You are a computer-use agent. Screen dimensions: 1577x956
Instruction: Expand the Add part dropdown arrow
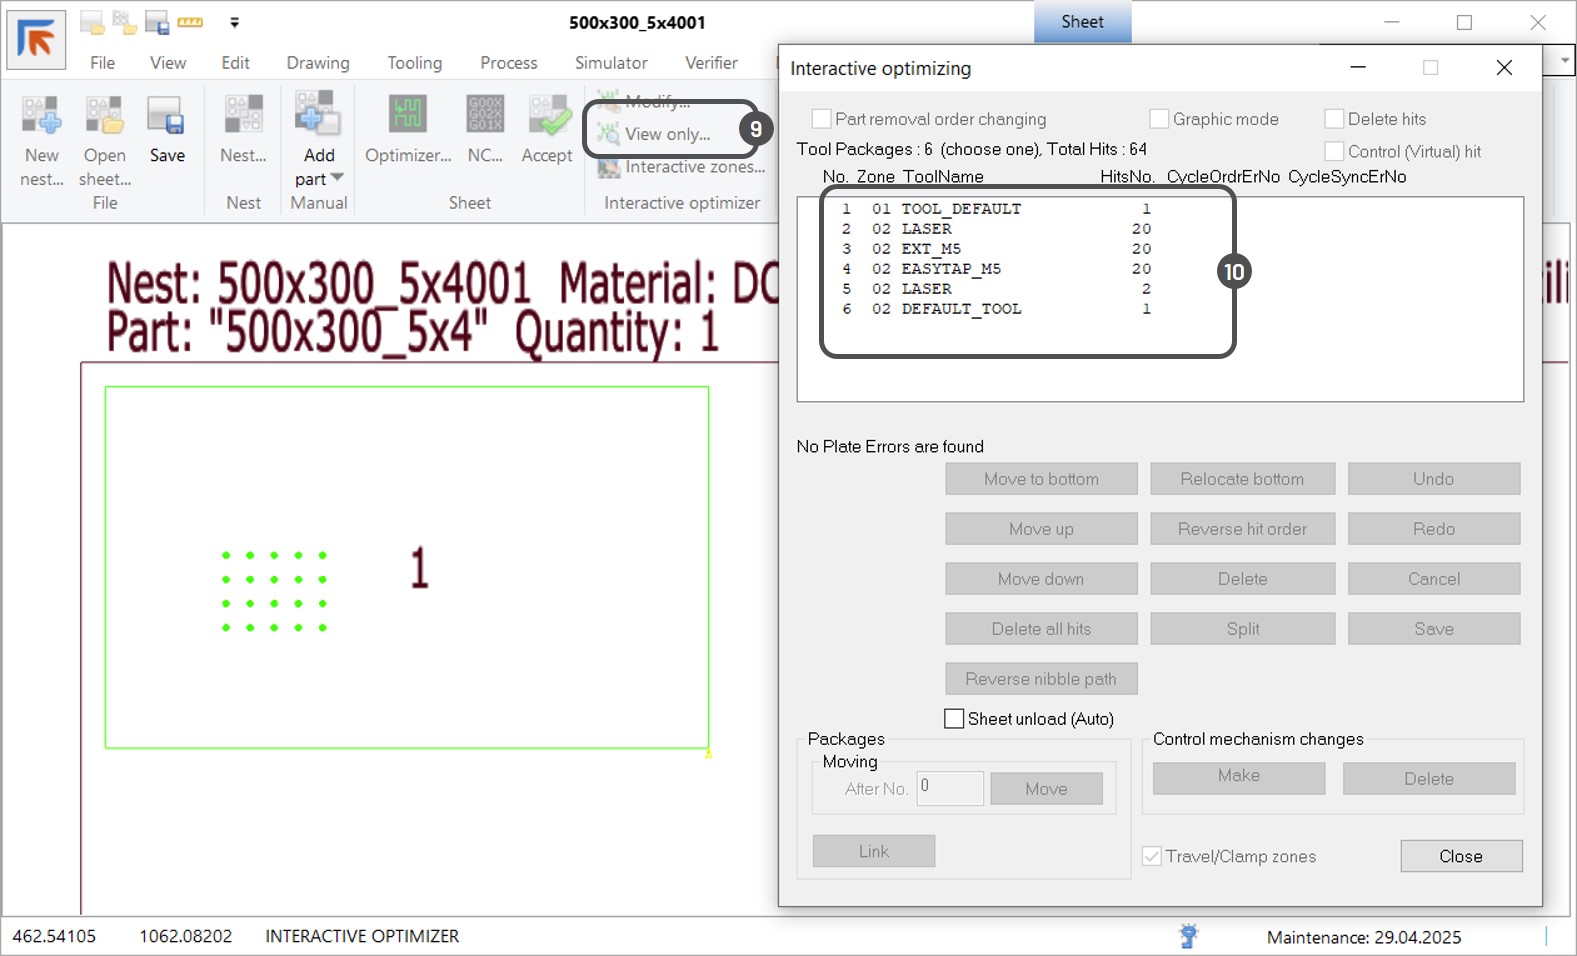[337, 178]
